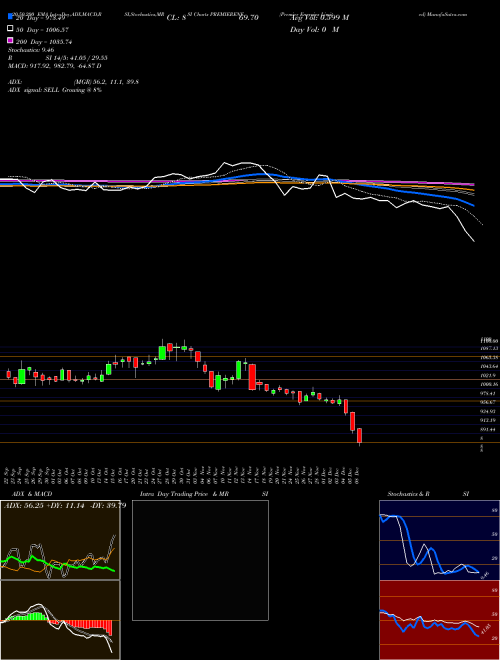Click the magenta 200 Day legend swatch
The height and width of the screenshot is (660, 500).
click(10, 40)
